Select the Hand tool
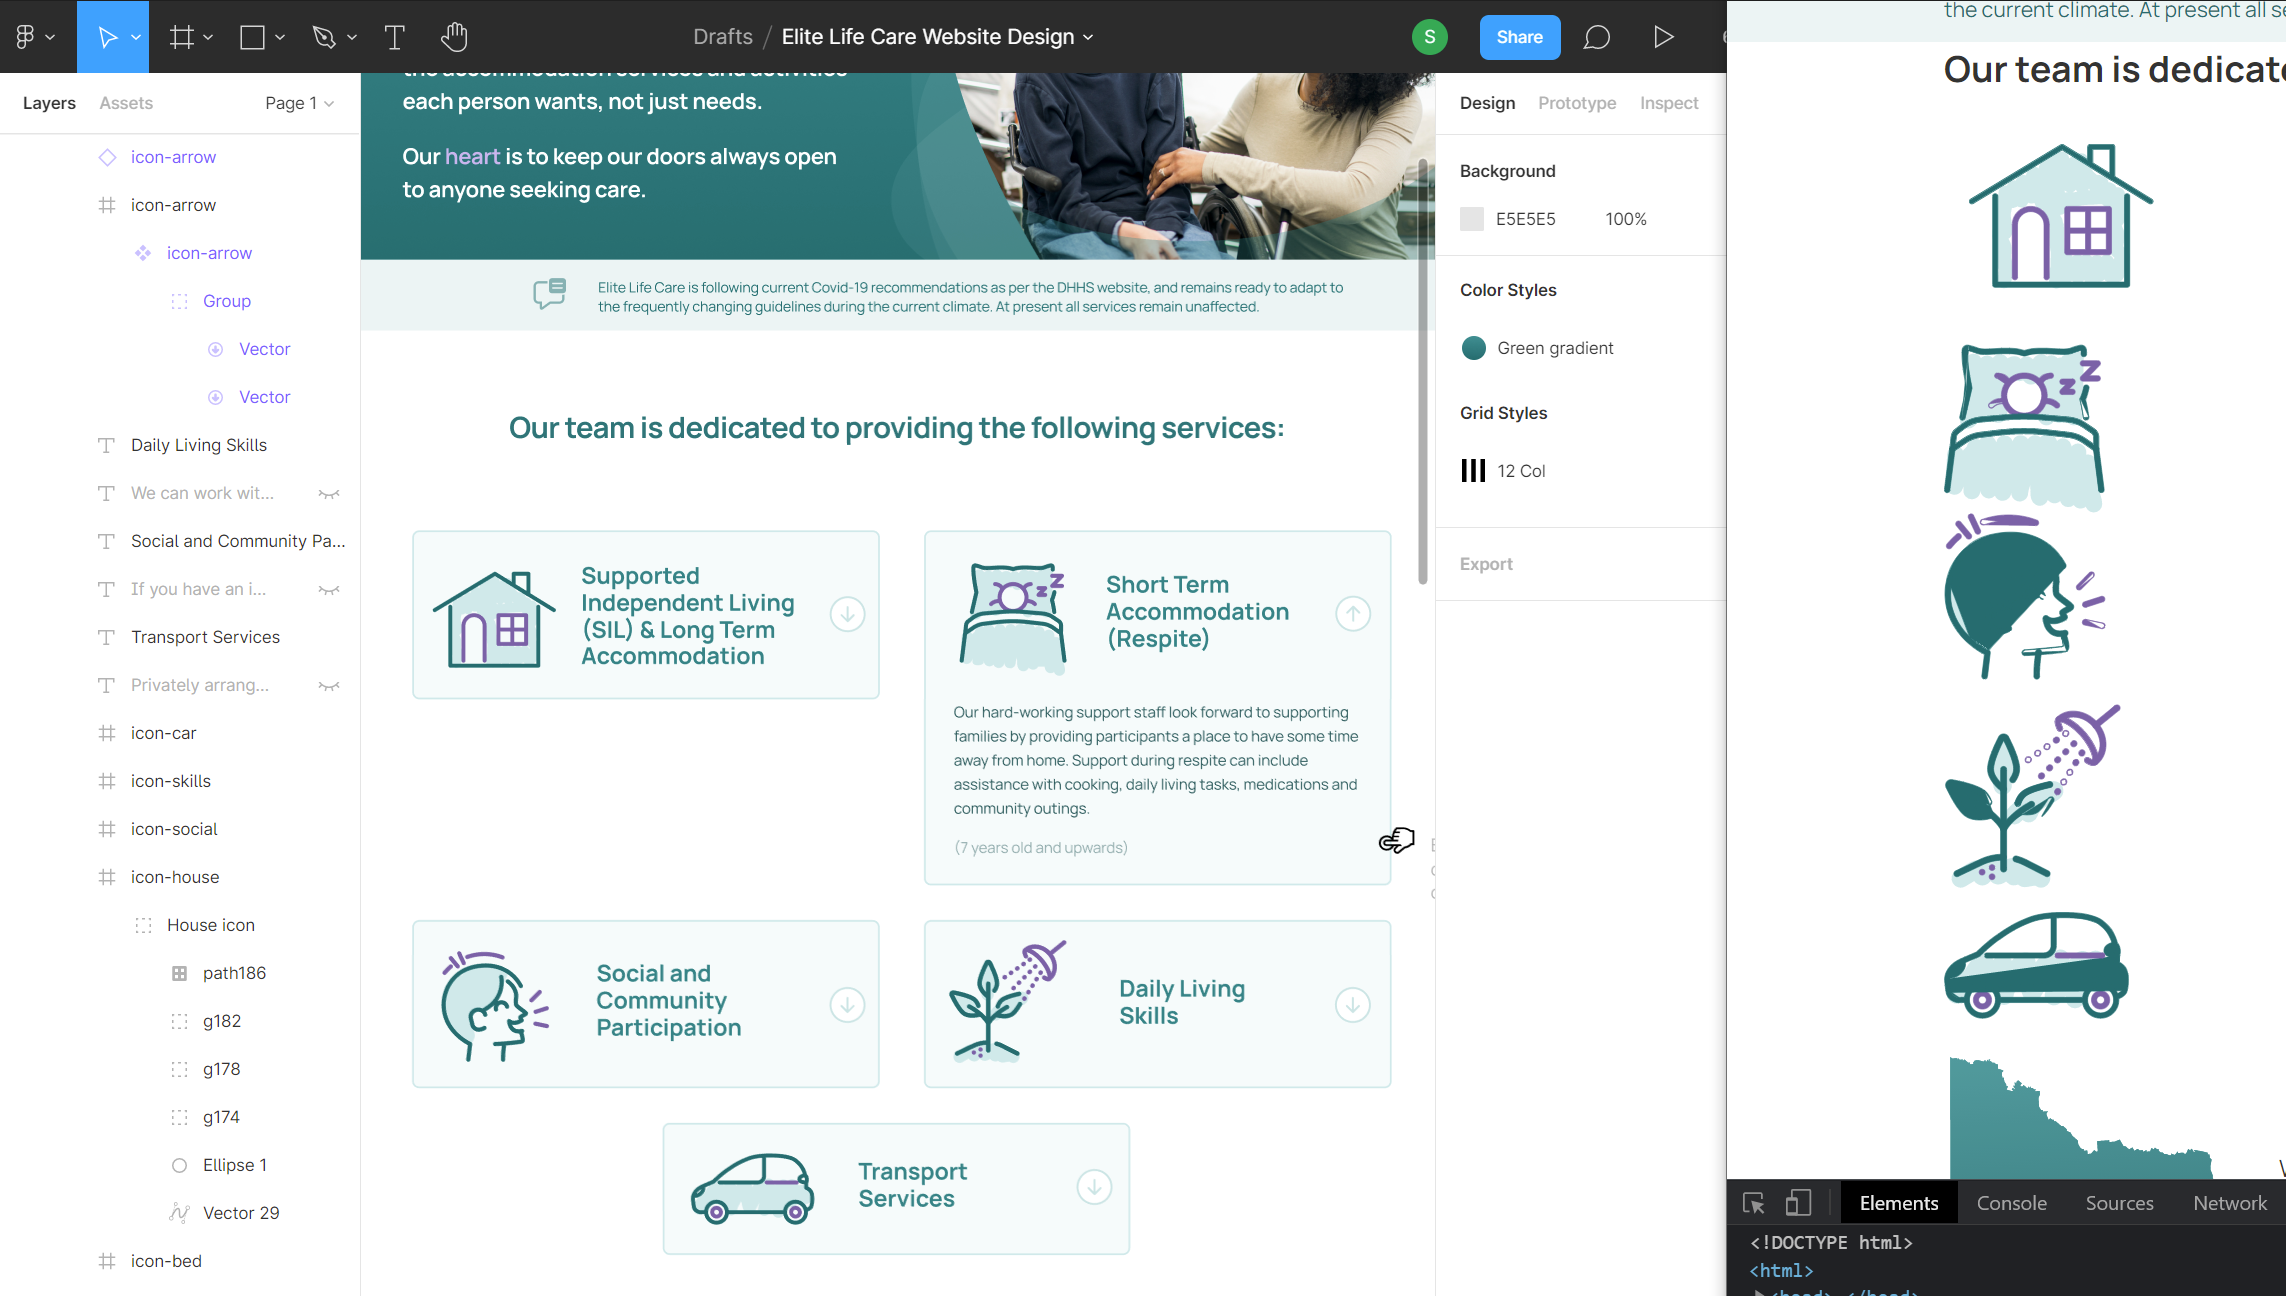Image resolution: width=2286 pixels, height=1296 pixels. 454,37
